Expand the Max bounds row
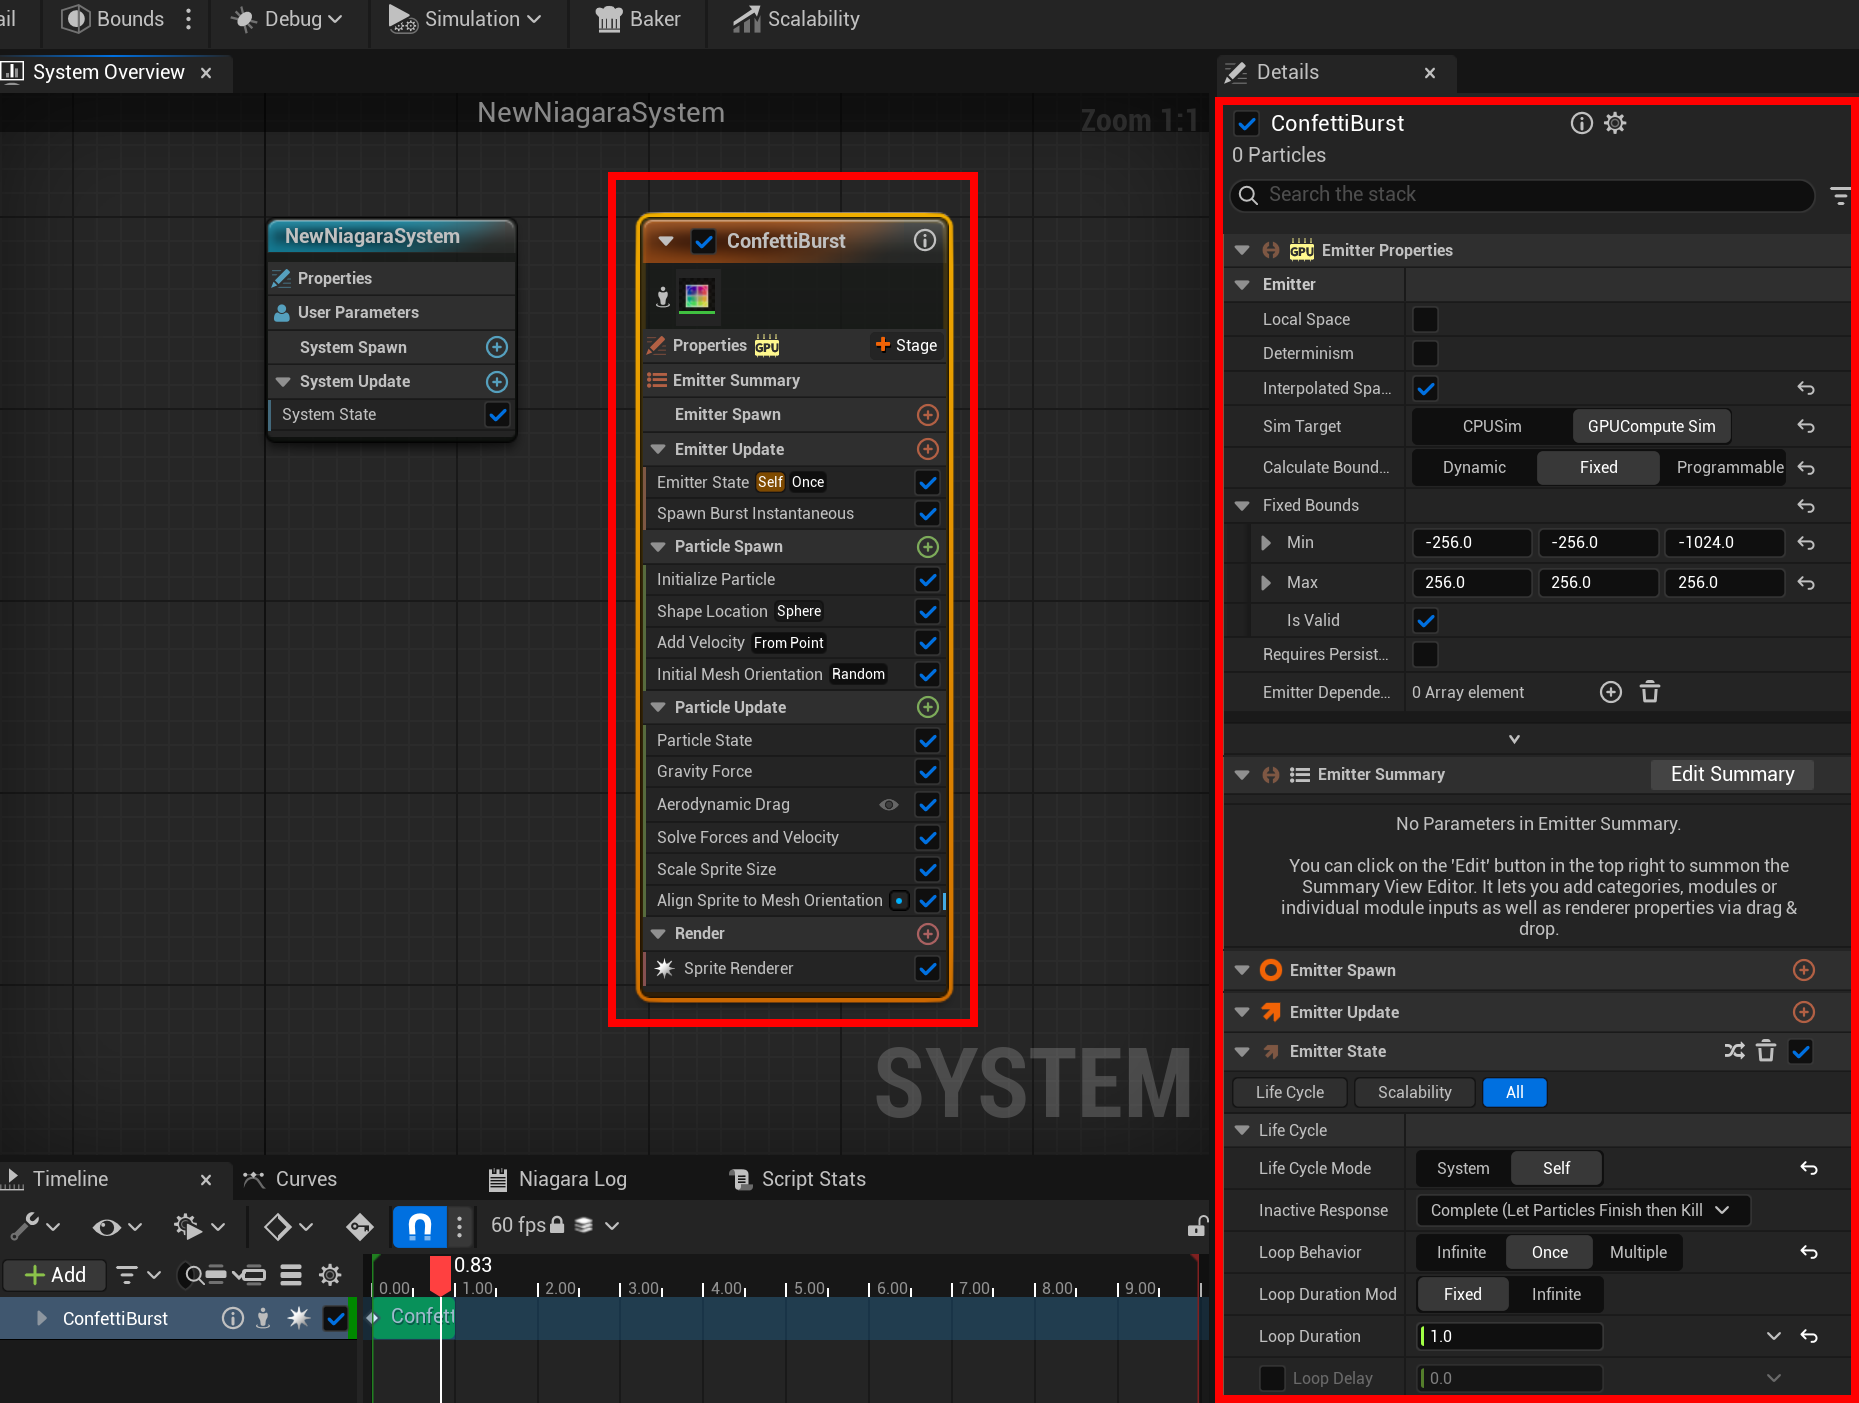1859x1403 pixels. (1266, 583)
